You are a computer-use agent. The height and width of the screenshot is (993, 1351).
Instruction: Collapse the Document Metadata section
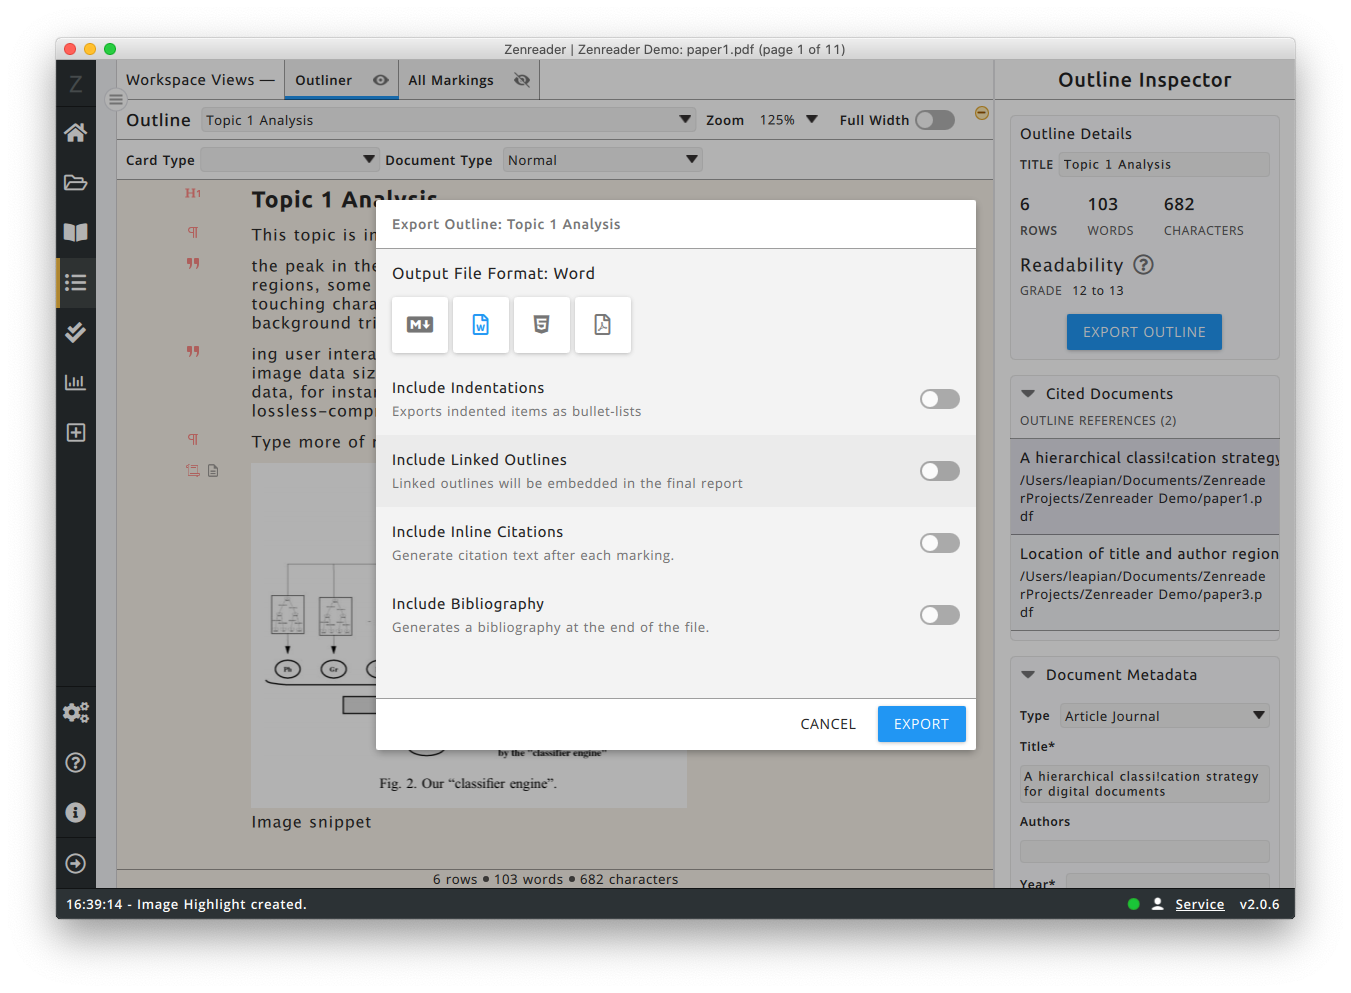[x=1028, y=675]
